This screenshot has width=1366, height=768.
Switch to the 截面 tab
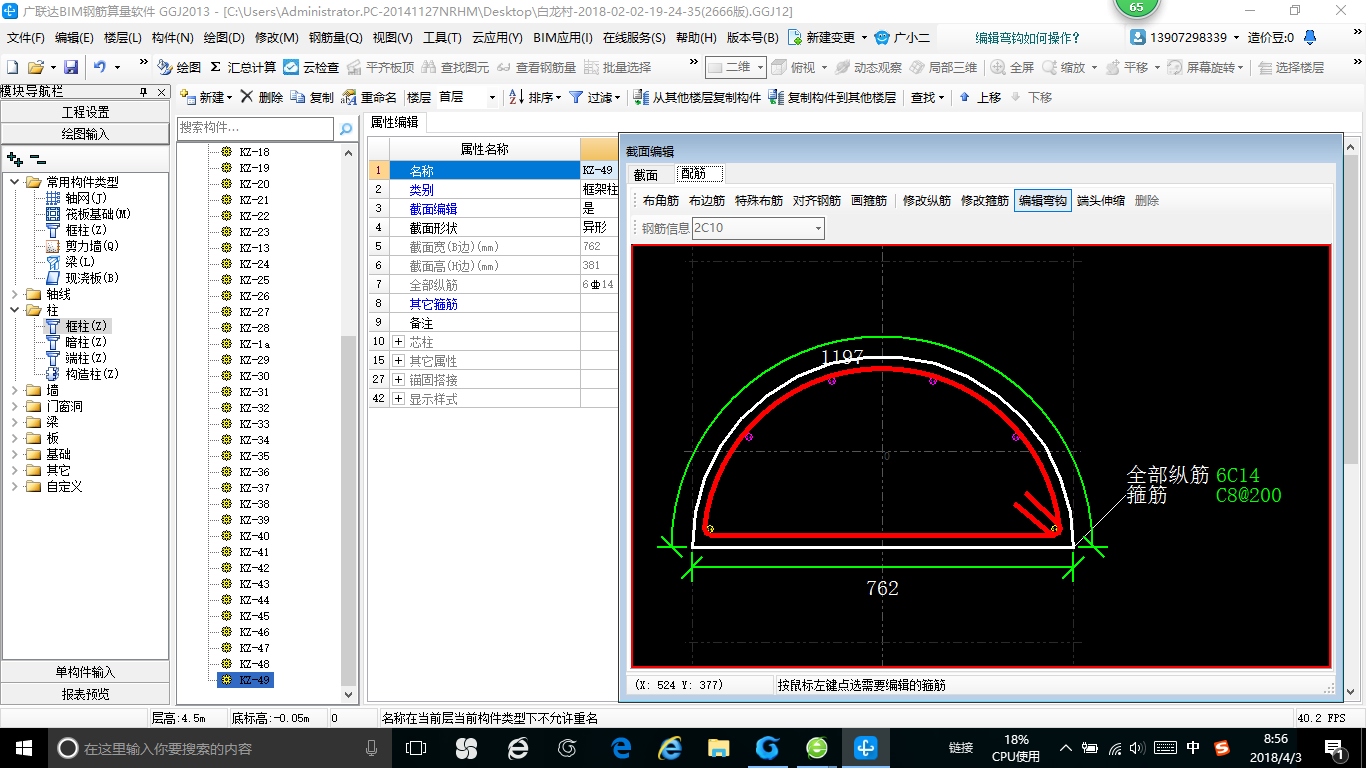point(646,174)
